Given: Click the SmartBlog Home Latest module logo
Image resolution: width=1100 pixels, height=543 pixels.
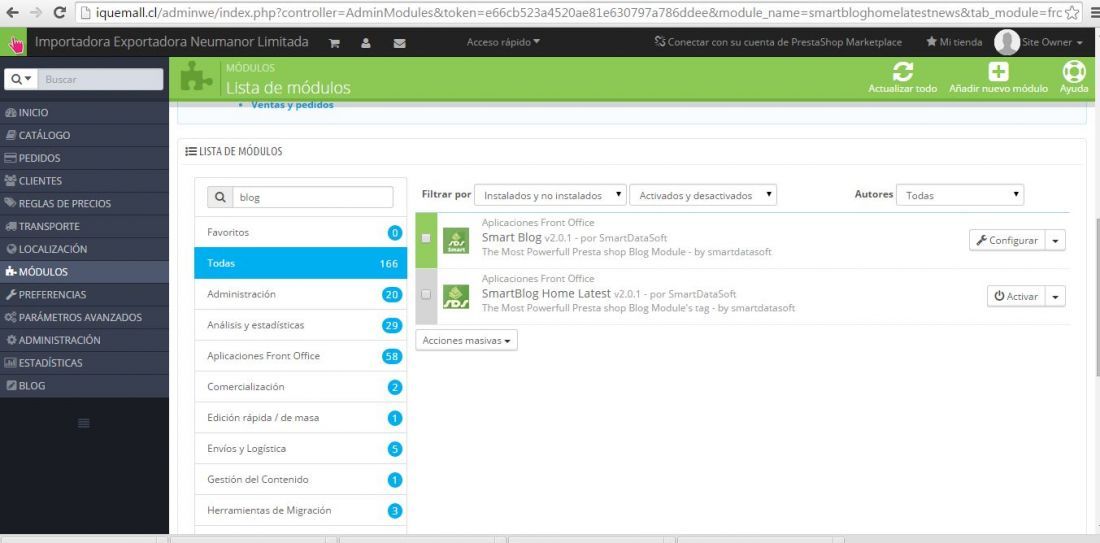Looking at the screenshot, I should (456, 296).
